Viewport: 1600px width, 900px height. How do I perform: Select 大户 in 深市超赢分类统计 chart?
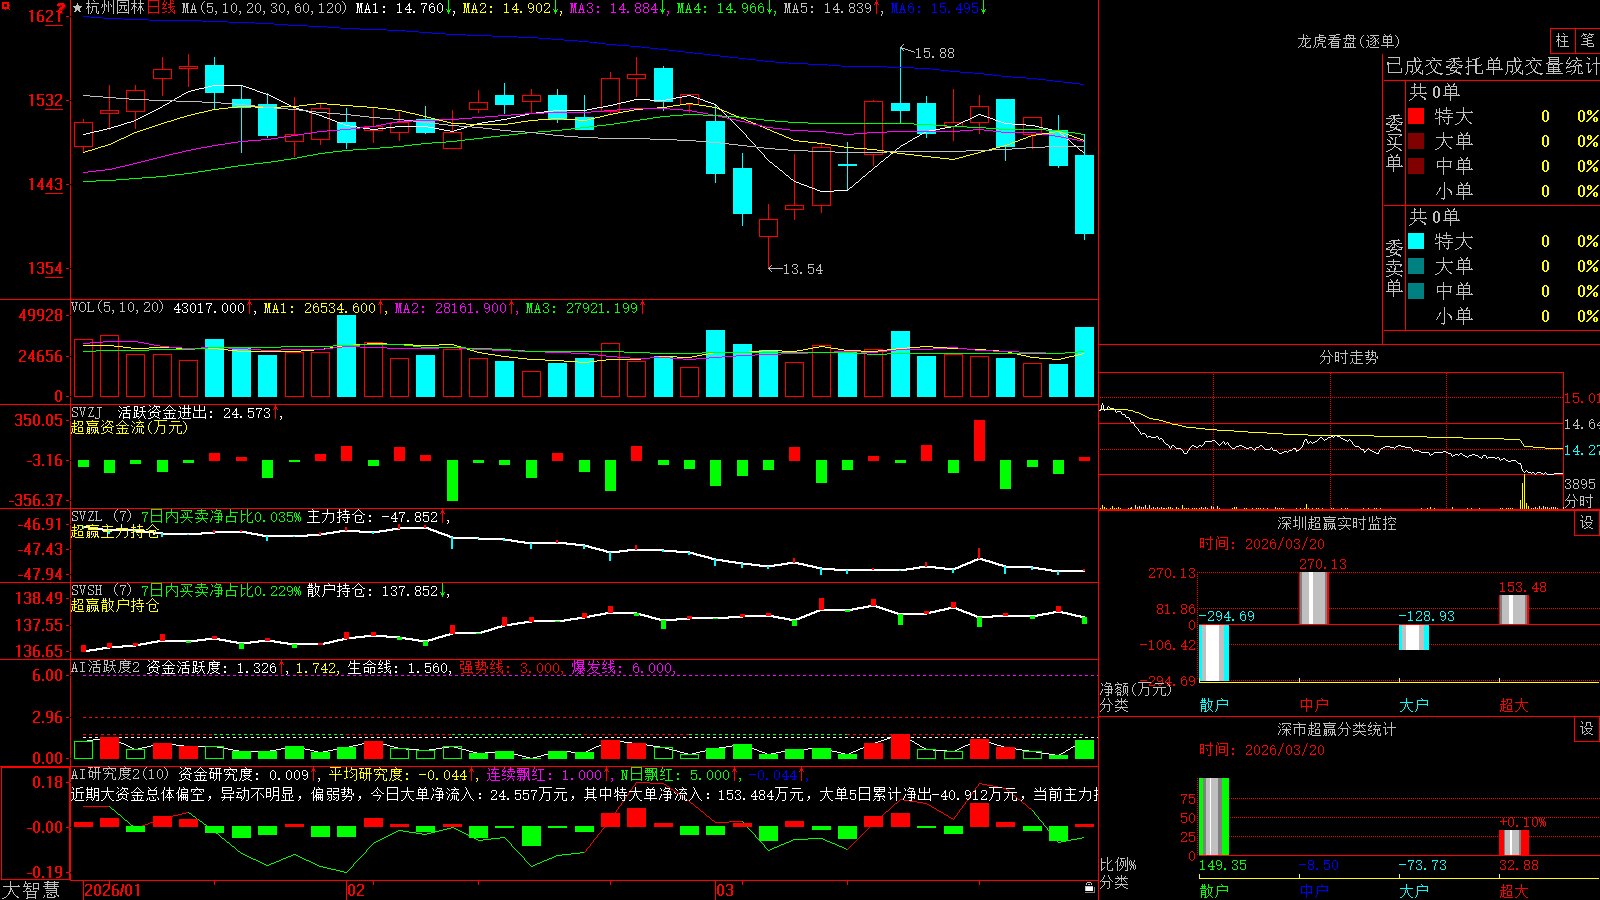click(1414, 891)
